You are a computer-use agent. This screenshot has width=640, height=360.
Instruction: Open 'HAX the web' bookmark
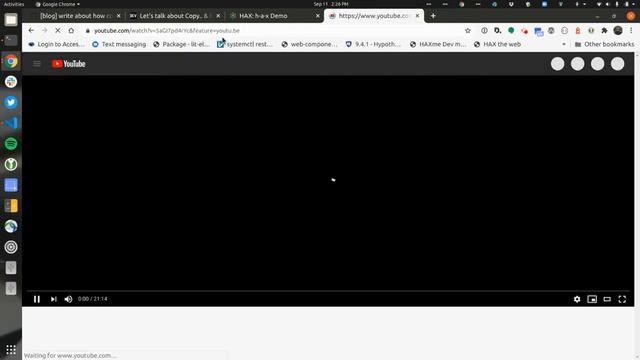click(x=497, y=44)
